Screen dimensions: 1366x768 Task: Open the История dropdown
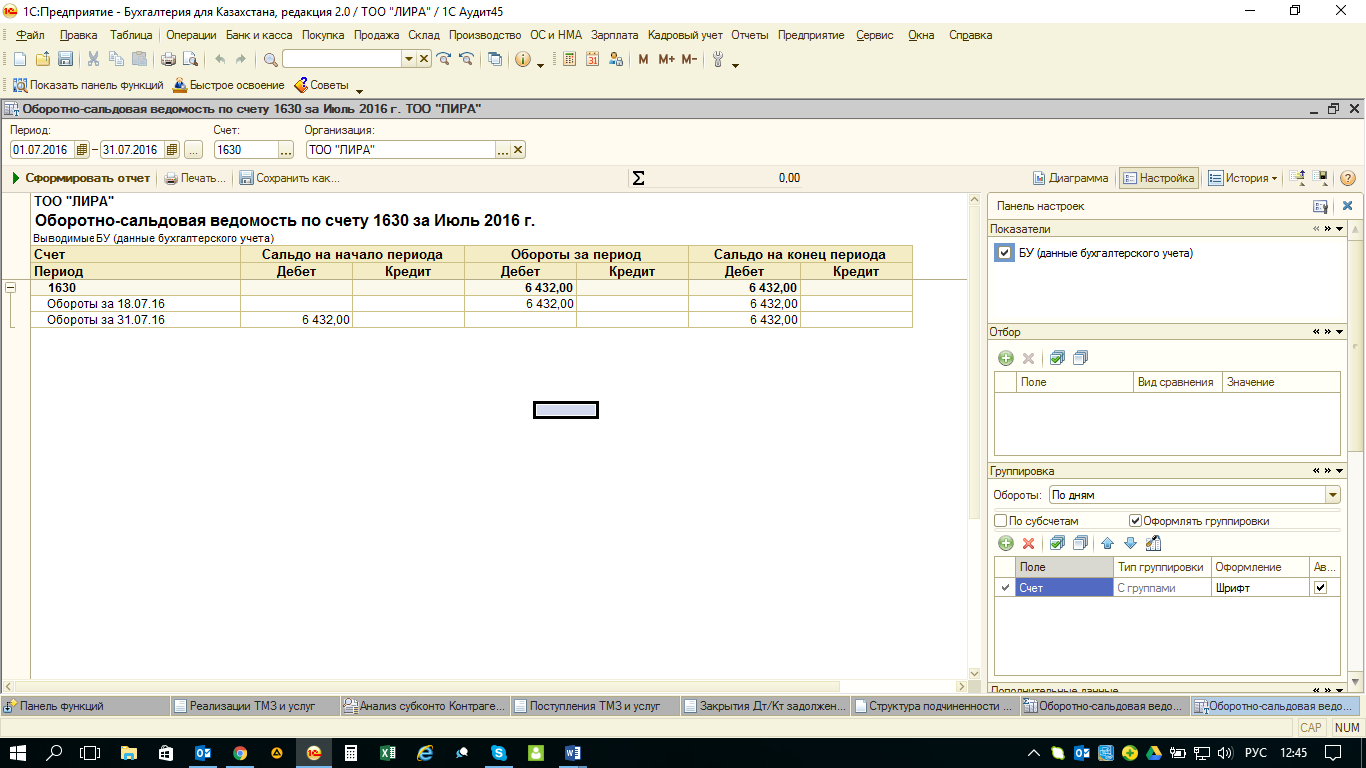(x=1243, y=178)
